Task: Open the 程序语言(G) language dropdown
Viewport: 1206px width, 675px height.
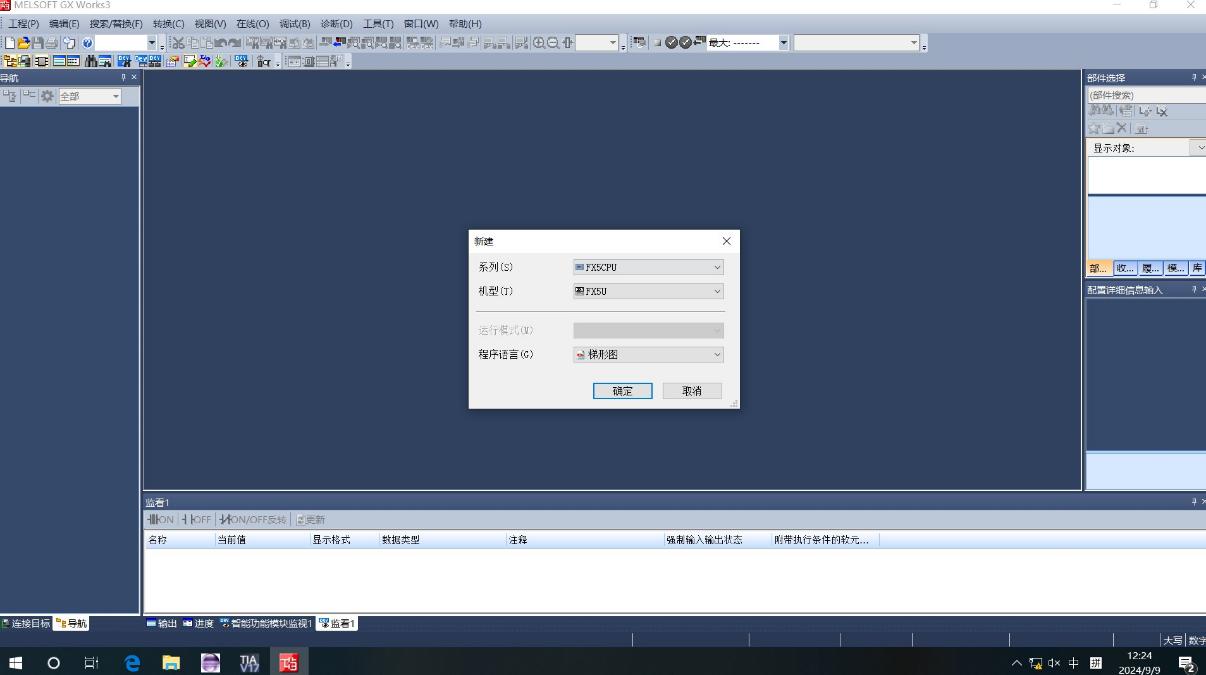Action: [x=648, y=354]
